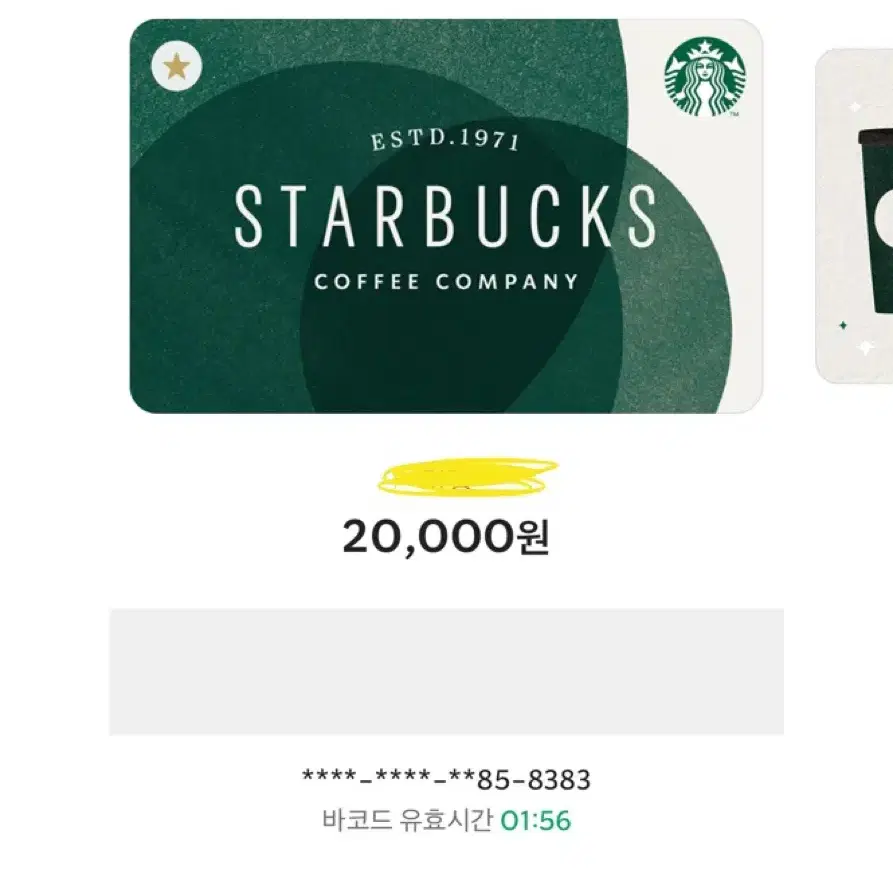This screenshot has width=893, height=893.
Task: Click the 원 currency symbol after balance
Action: [533, 537]
